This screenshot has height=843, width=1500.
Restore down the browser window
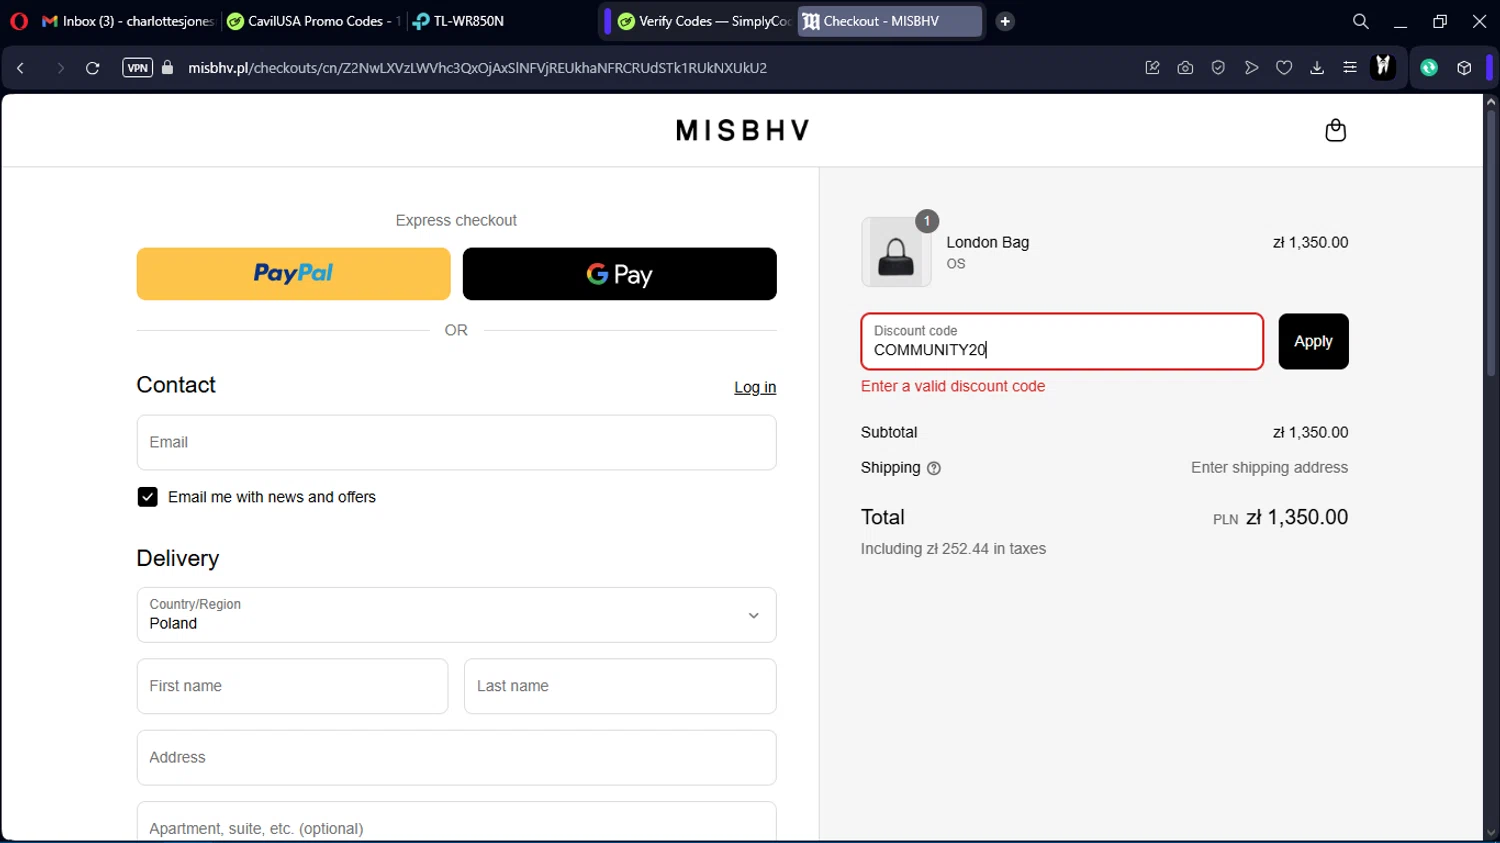1440,21
